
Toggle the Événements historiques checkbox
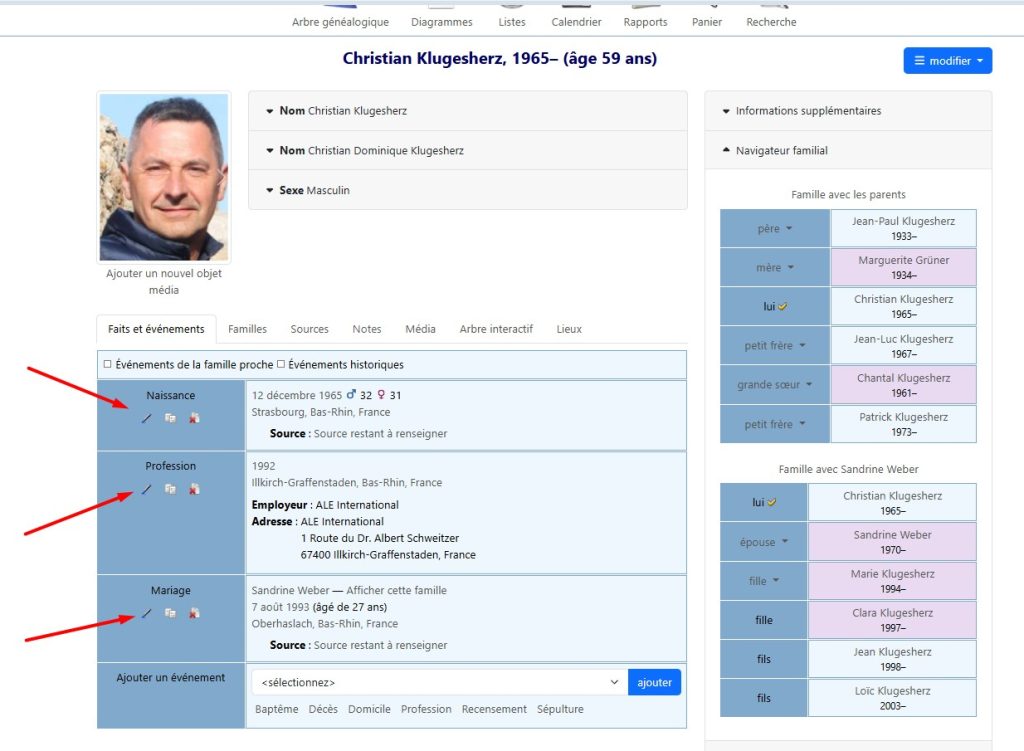(x=281, y=365)
